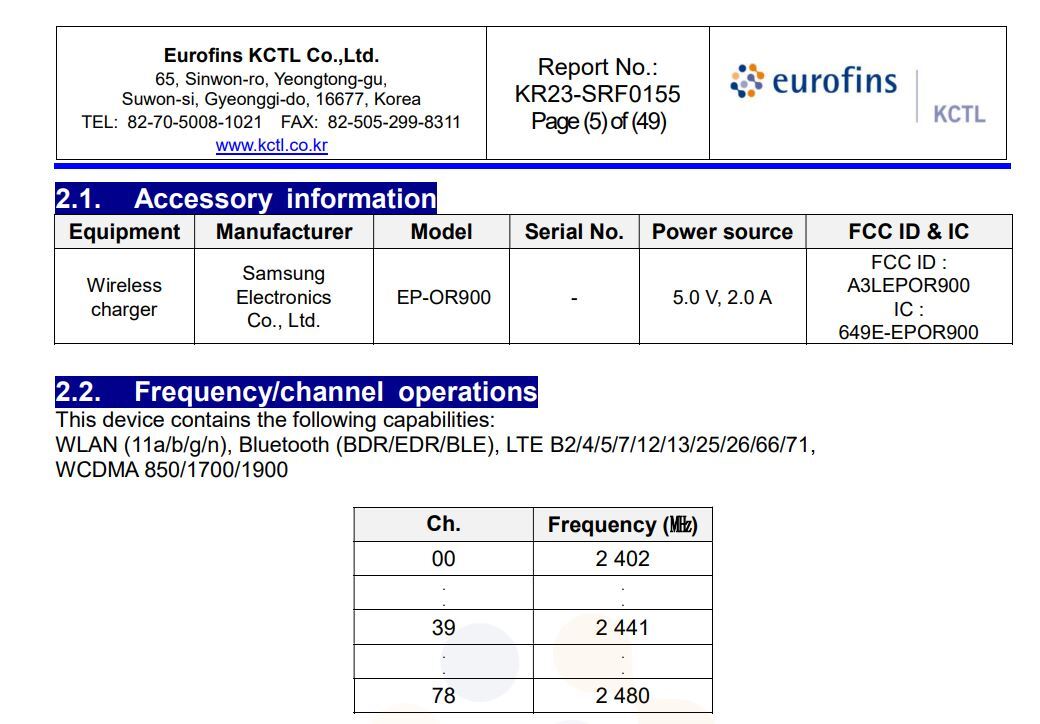The height and width of the screenshot is (724, 1040).
Task: Click the 'Frequency (MHz)' column header
Action: point(623,525)
